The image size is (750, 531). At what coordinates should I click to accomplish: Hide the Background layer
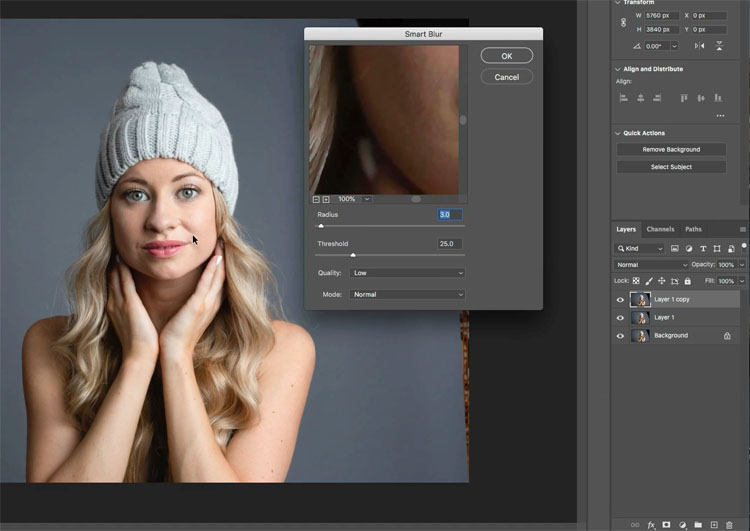pos(620,336)
